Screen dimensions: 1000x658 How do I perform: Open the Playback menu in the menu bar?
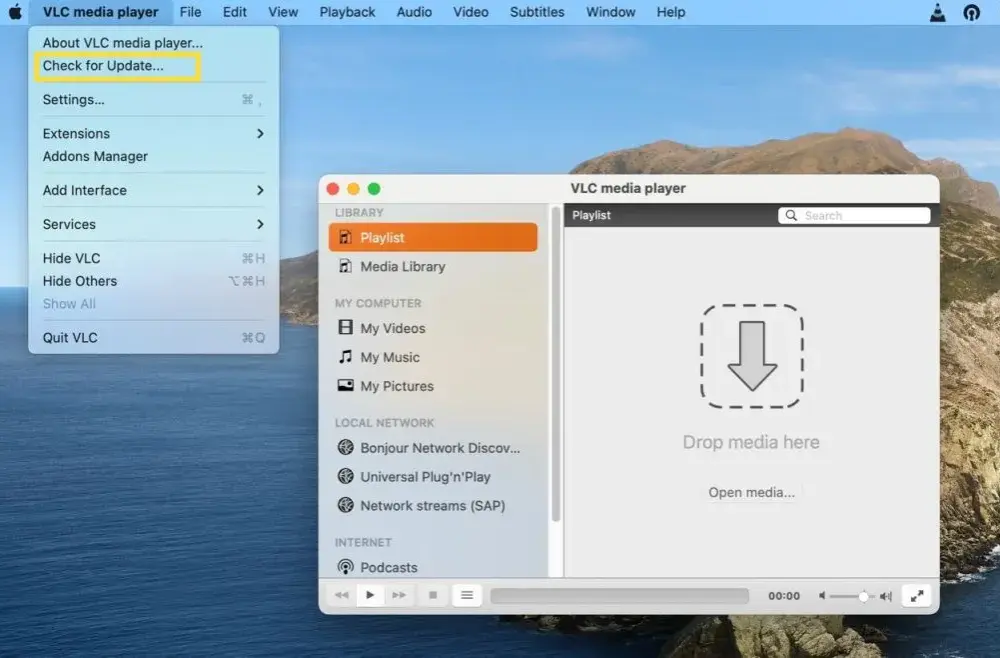pos(347,12)
